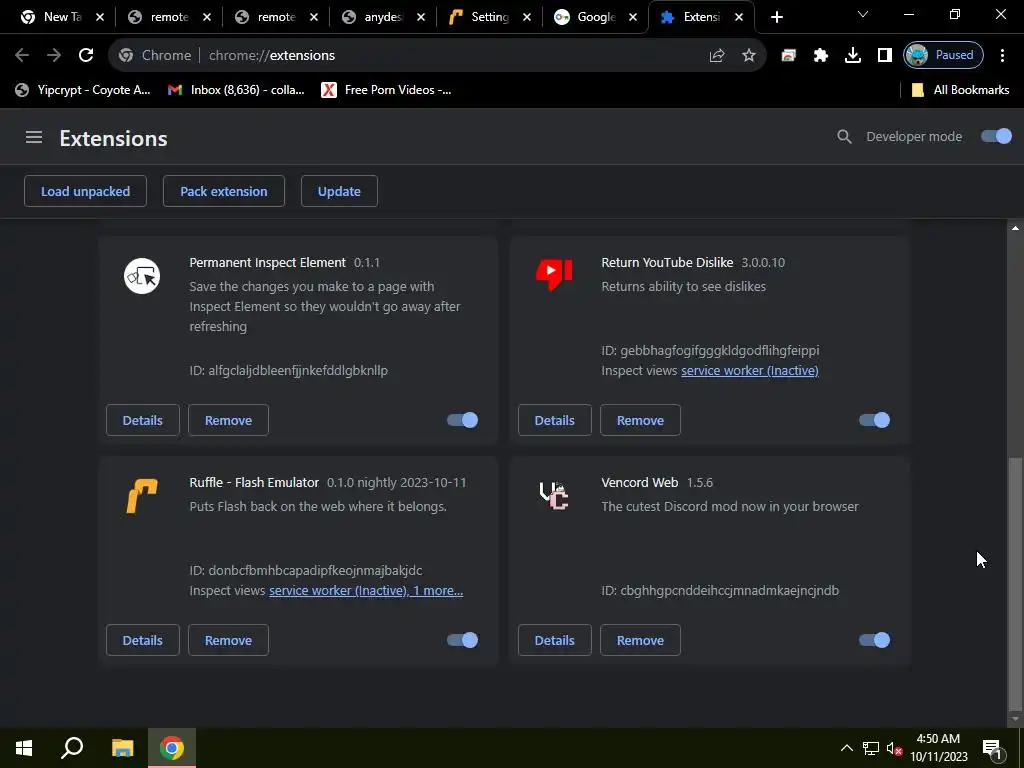1024x768 pixels.
Task: Remove the Ruffle - Flash Emulator extension
Action: tap(229, 640)
